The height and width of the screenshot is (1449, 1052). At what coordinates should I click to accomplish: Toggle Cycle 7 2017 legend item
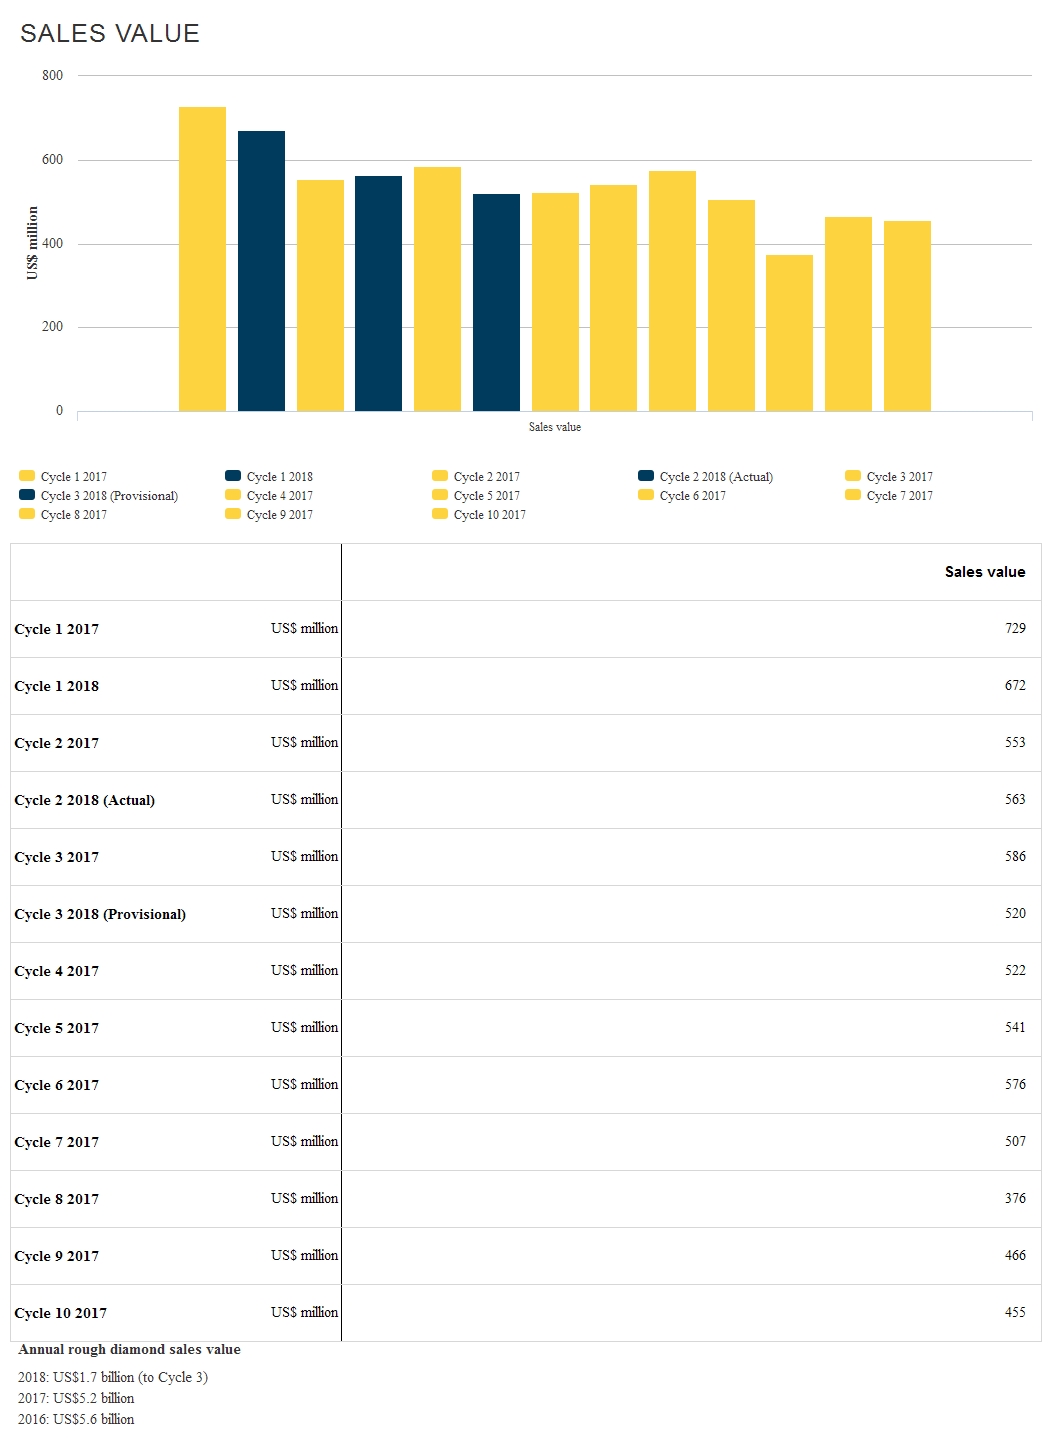(889, 496)
